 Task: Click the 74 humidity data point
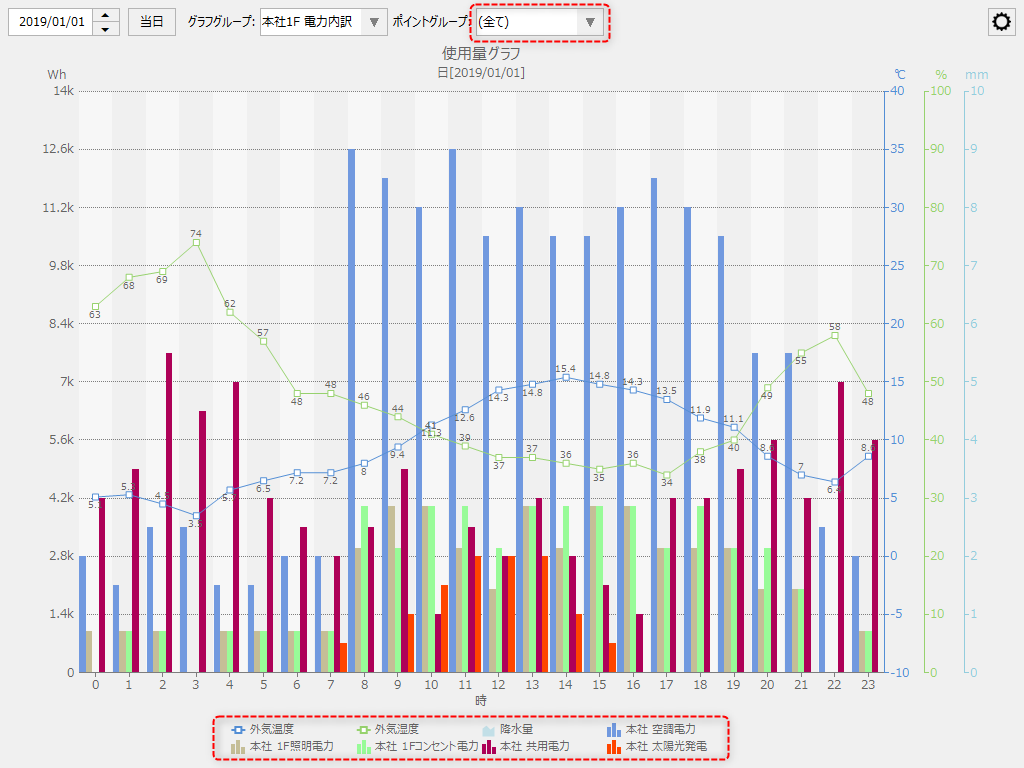coord(196,243)
